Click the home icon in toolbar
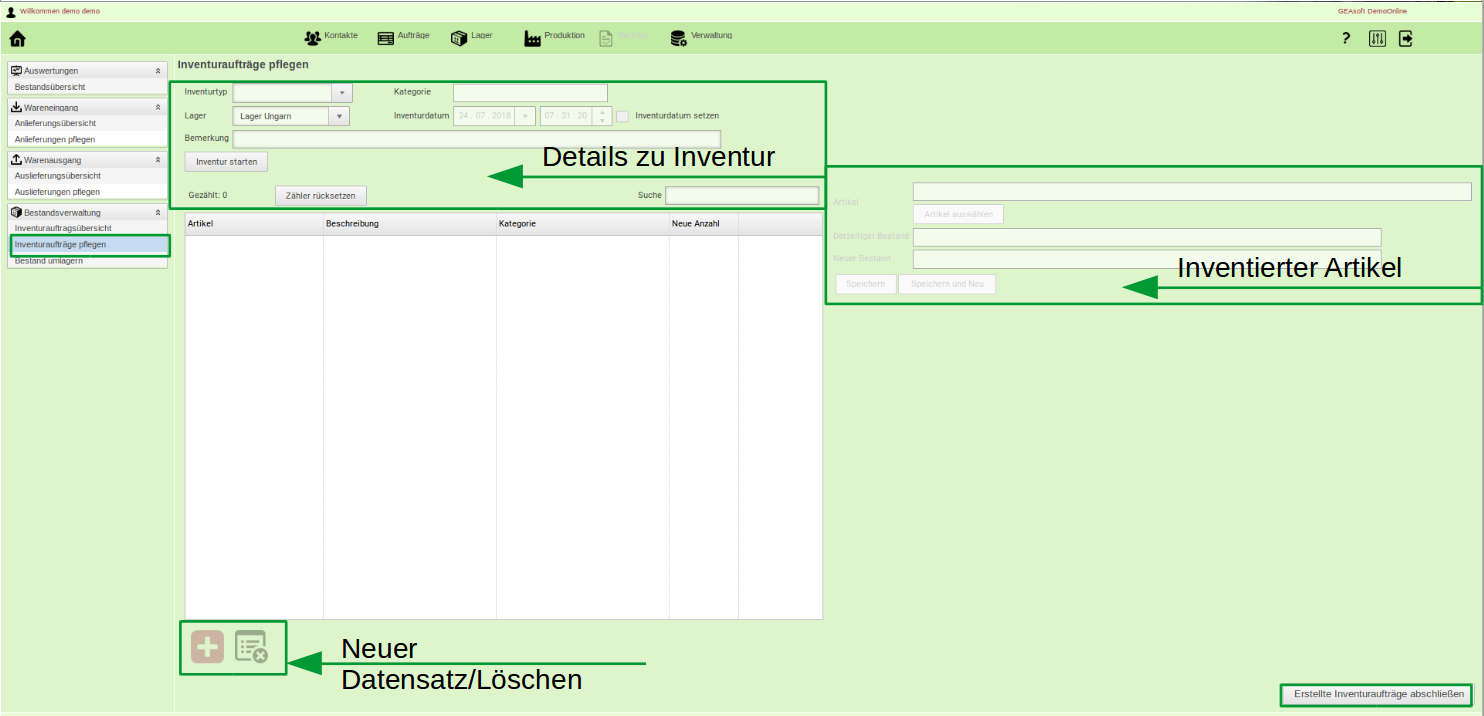The height and width of the screenshot is (716, 1484). pos(17,39)
